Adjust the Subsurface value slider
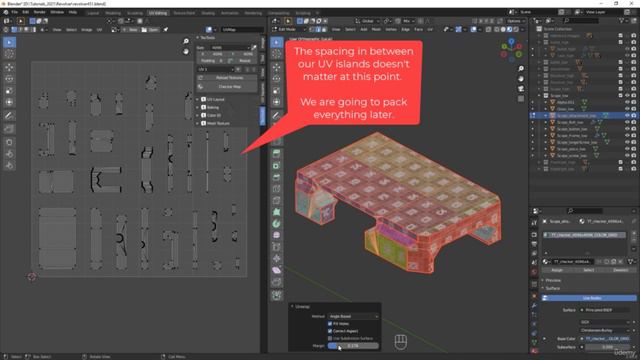Screen dimensions: 640x360 [x=608, y=347]
